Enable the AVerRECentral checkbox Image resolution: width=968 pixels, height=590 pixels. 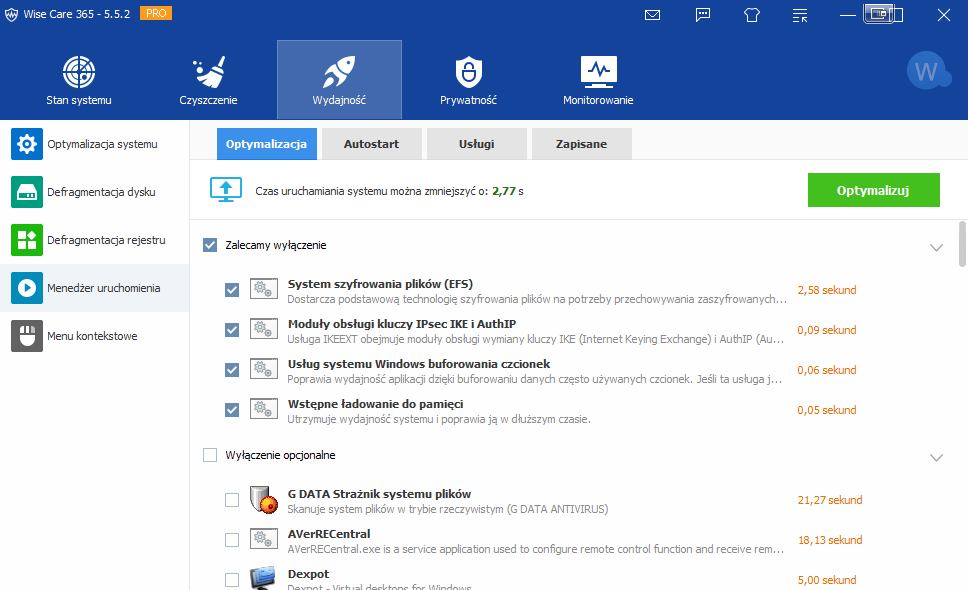[232, 540]
